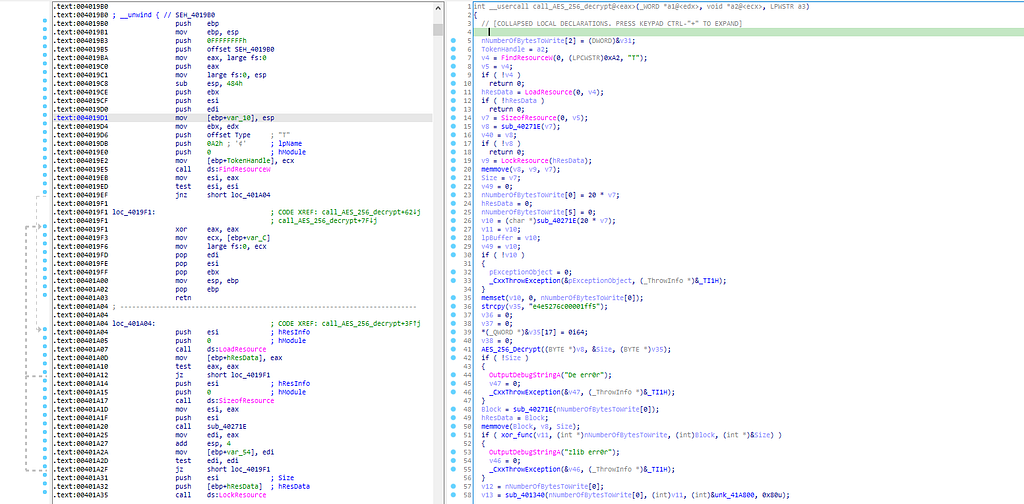Click sub_401340 call on line 58
Image resolution: width=1024 pixels, height=504 pixels.
point(520,494)
